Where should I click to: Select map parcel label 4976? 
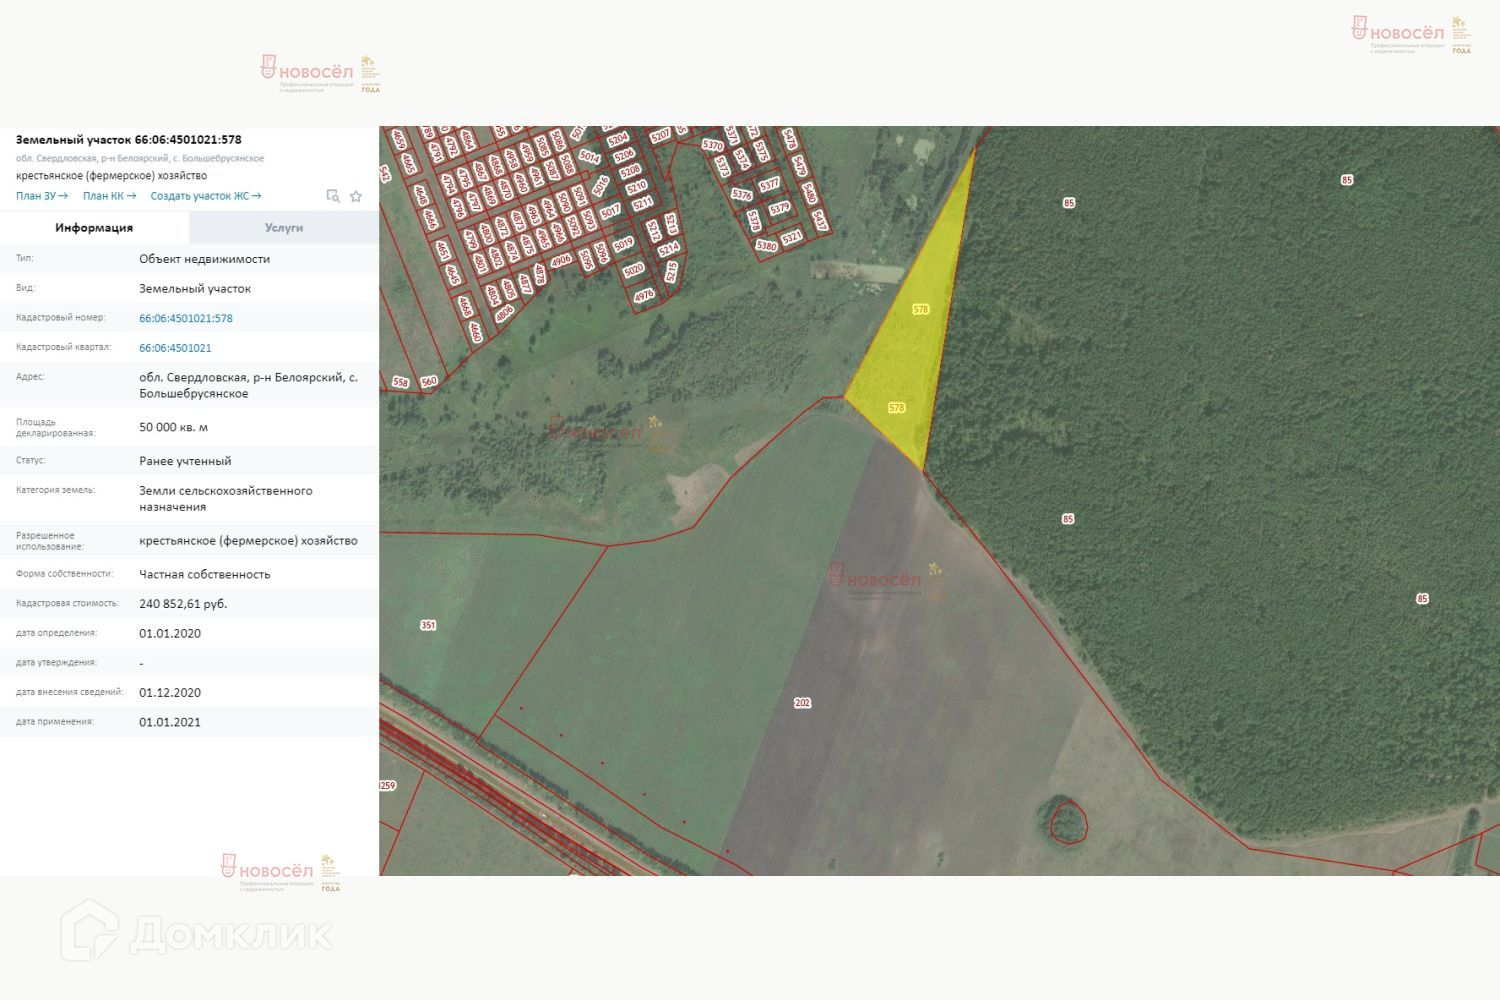click(644, 295)
